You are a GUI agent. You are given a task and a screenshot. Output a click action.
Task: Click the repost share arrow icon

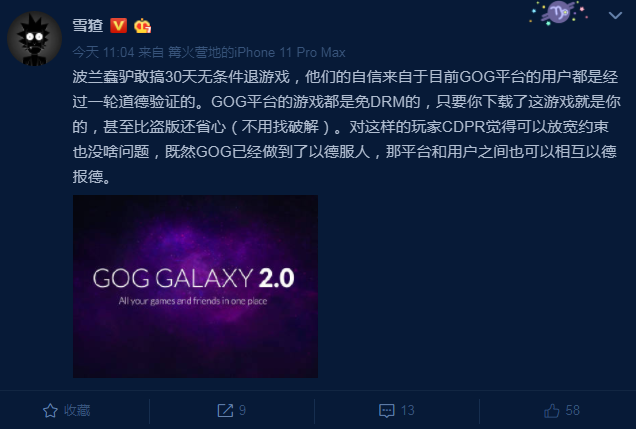click(x=225, y=410)
